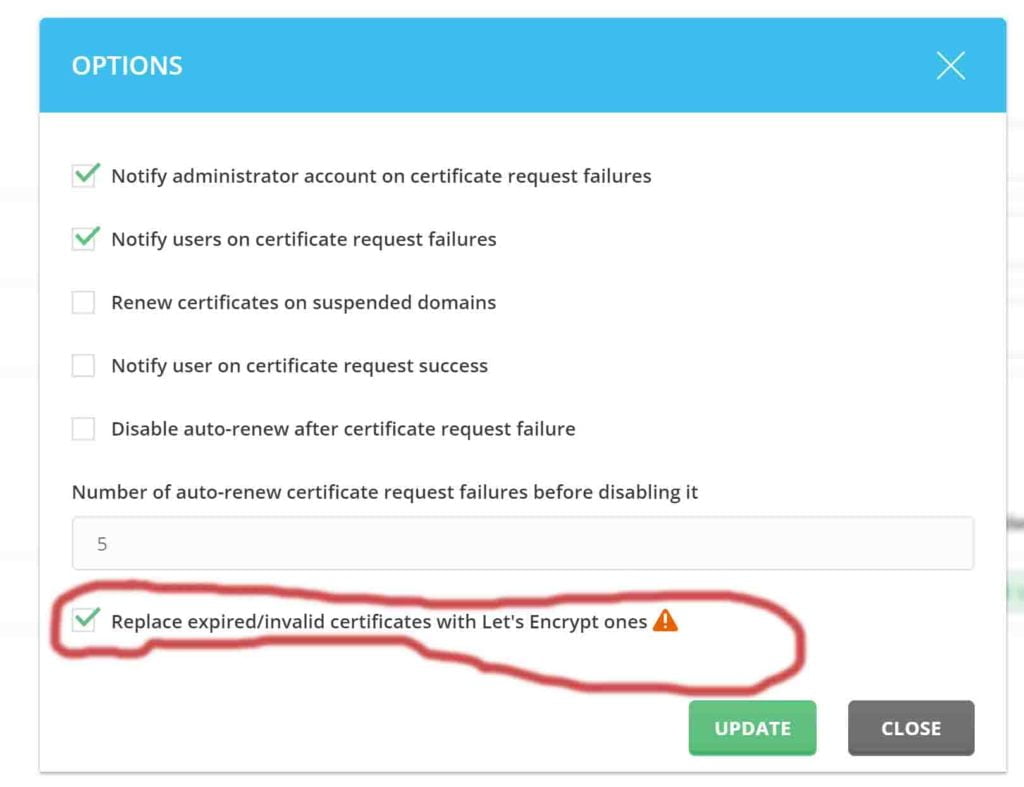Untick Notify users on certificate request failures checkbox
The height and width of the screenshot is (787, 1024).
click(x=84, y=238)
